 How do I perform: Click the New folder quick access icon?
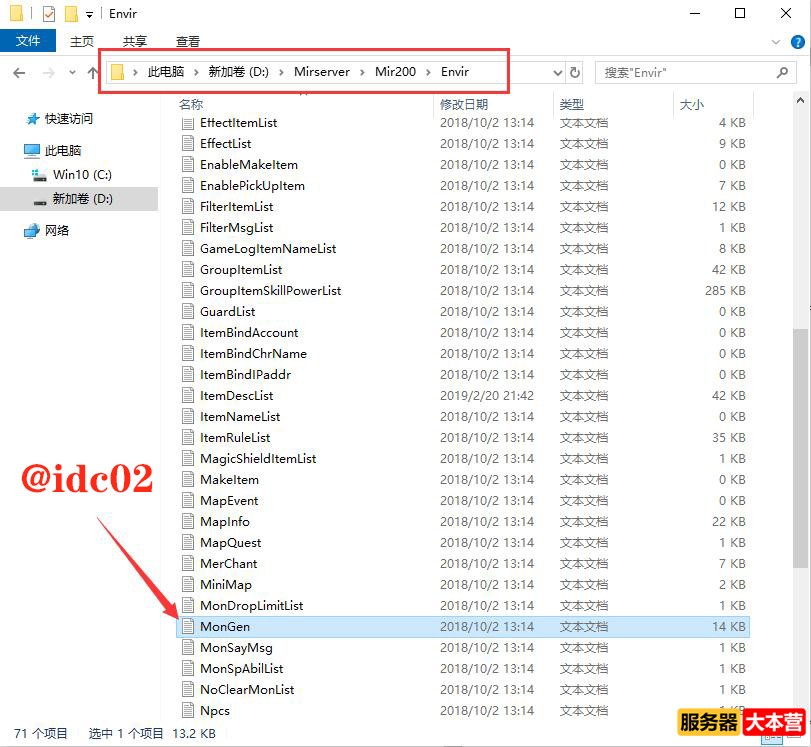click(x=71, y=13)
